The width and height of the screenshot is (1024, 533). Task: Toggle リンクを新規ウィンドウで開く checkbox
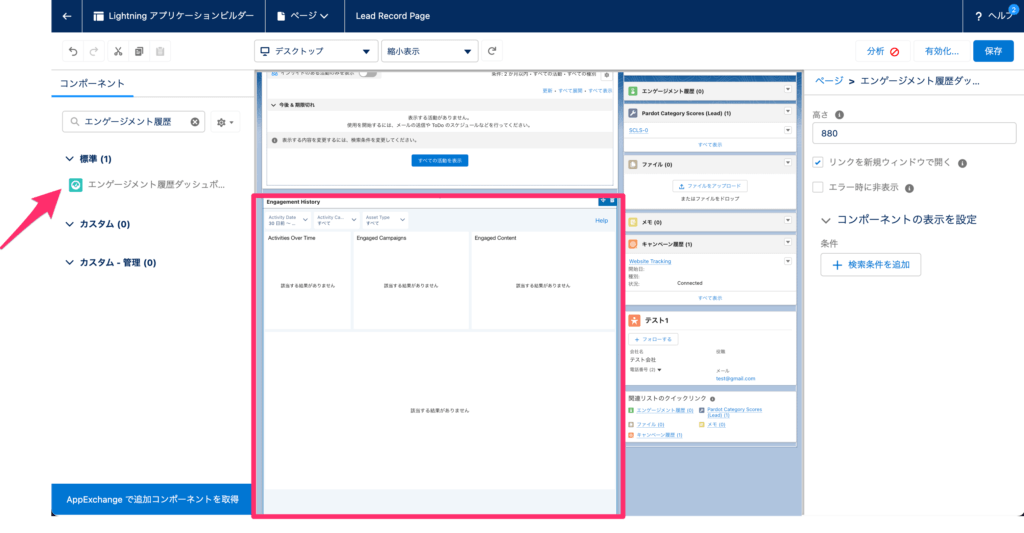818,162
